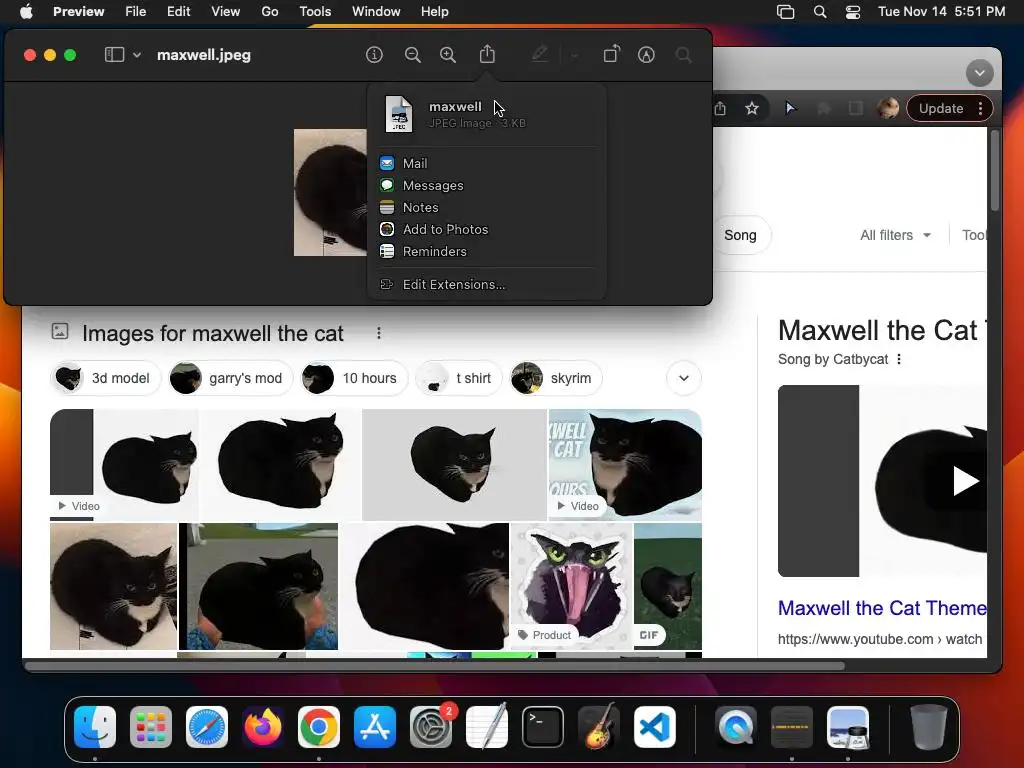1024x768 pixels.
Task: Choose Add to Photos in share menu
Action: point(487,229)
